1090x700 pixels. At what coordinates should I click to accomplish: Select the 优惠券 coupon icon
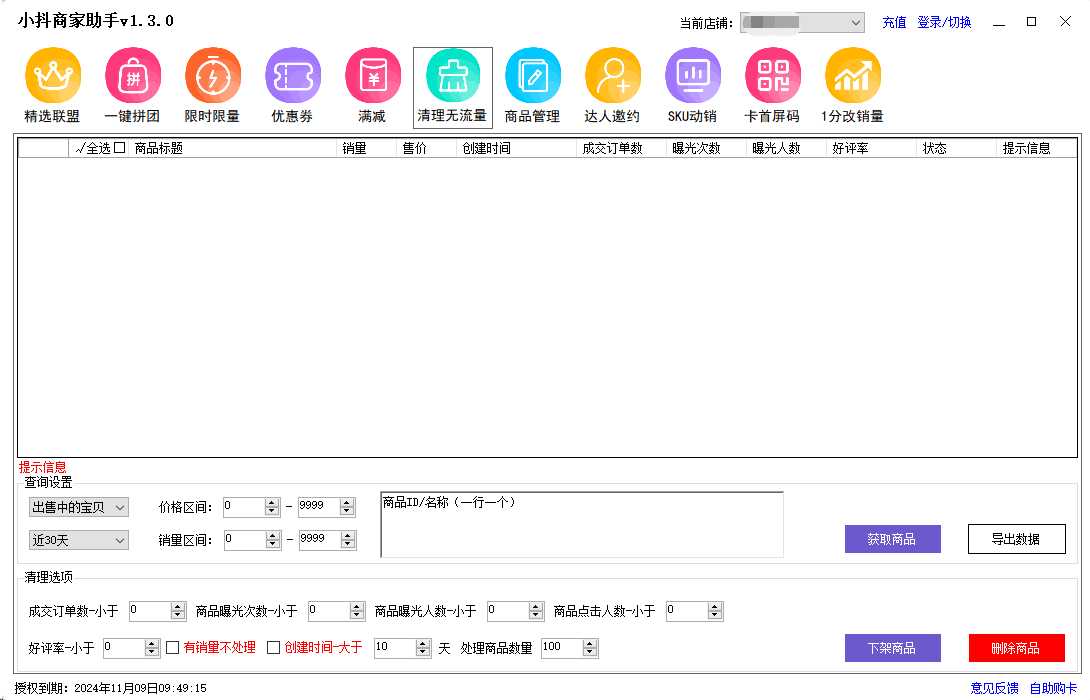pos(292,76)
